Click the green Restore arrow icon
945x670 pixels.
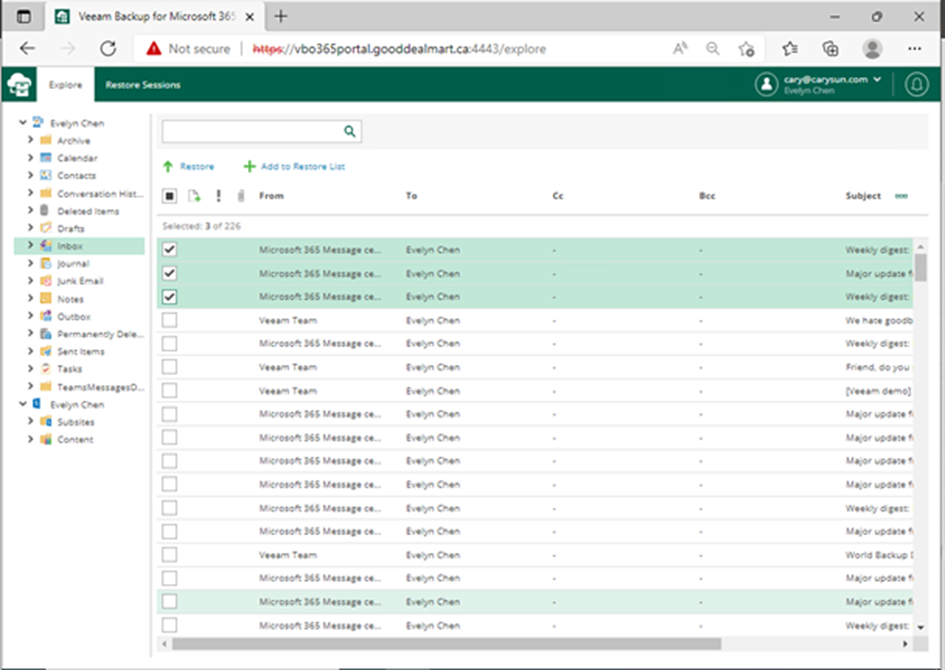pos(168,166)
